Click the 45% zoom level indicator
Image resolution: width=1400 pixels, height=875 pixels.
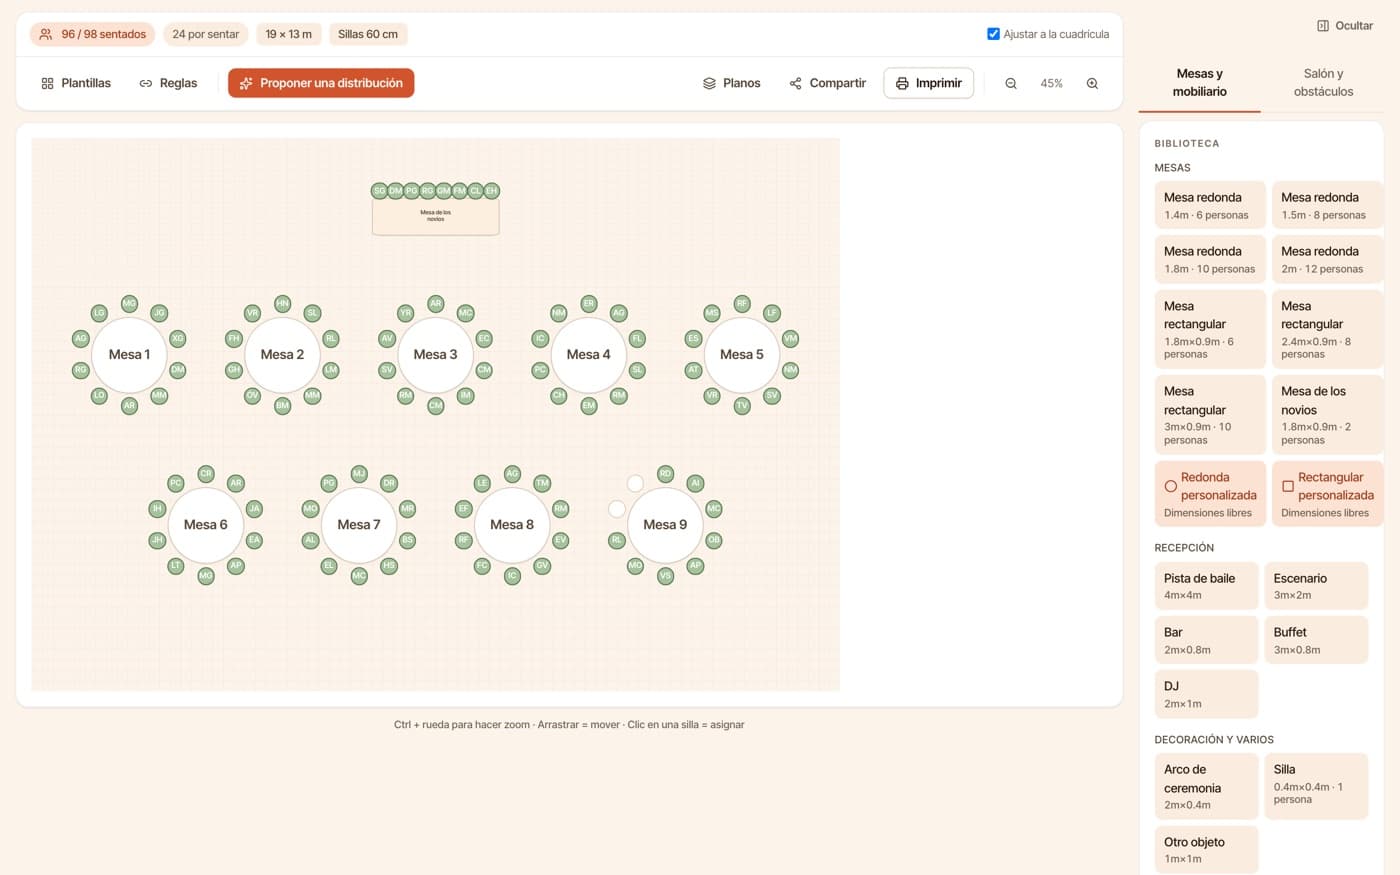[x=1051, y=83]
